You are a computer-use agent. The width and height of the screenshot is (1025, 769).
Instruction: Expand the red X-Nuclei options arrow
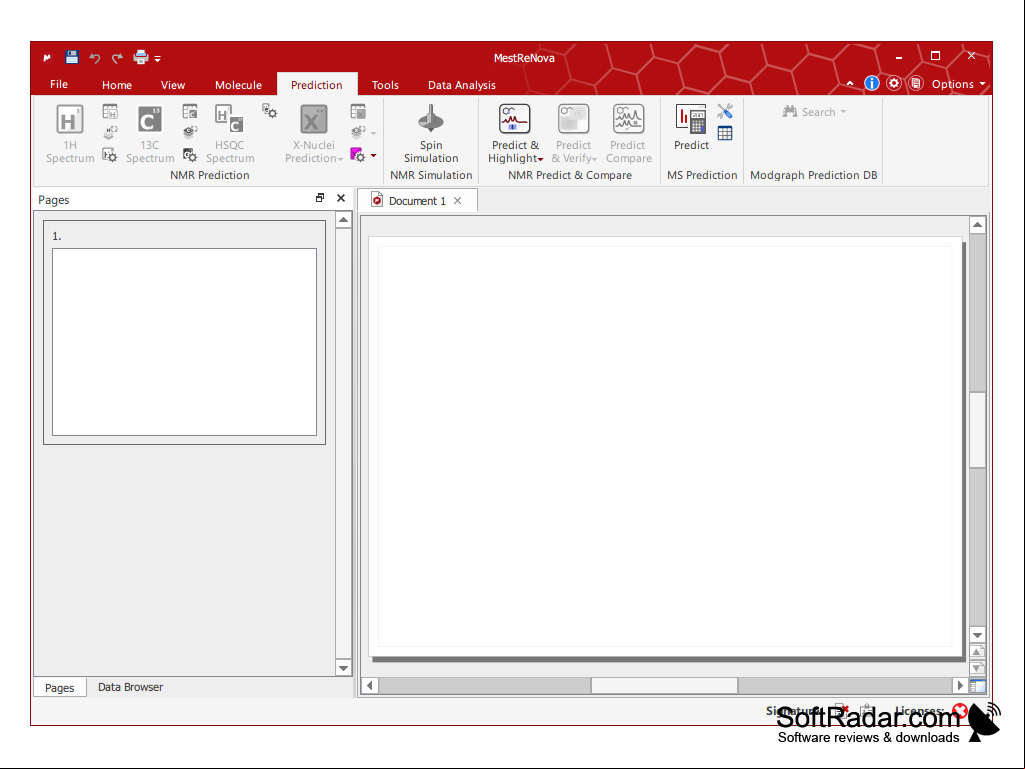click(x=373, y=155)
